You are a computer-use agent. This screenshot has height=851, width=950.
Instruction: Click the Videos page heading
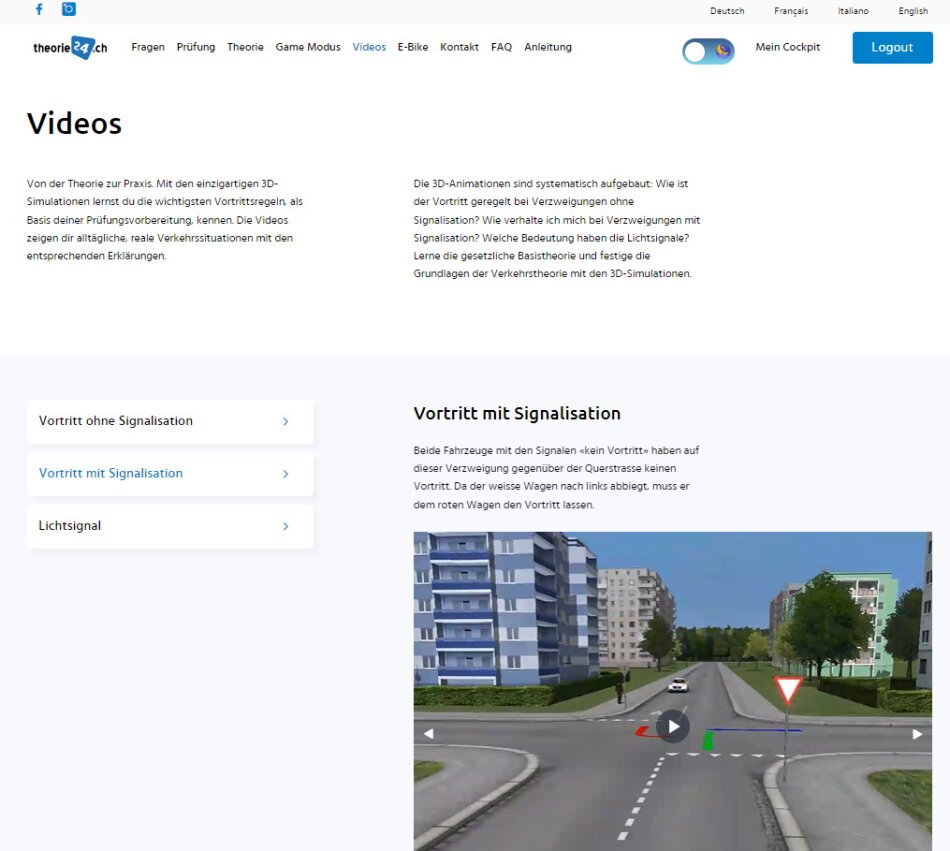[x=75, y=124]
